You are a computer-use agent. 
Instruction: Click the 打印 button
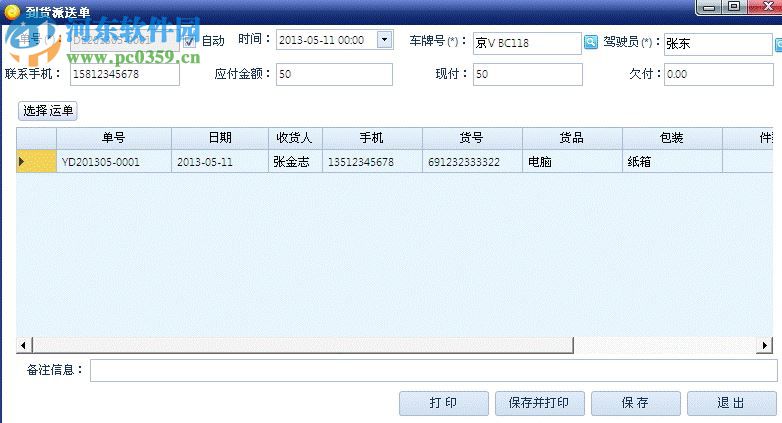(443, 403)
